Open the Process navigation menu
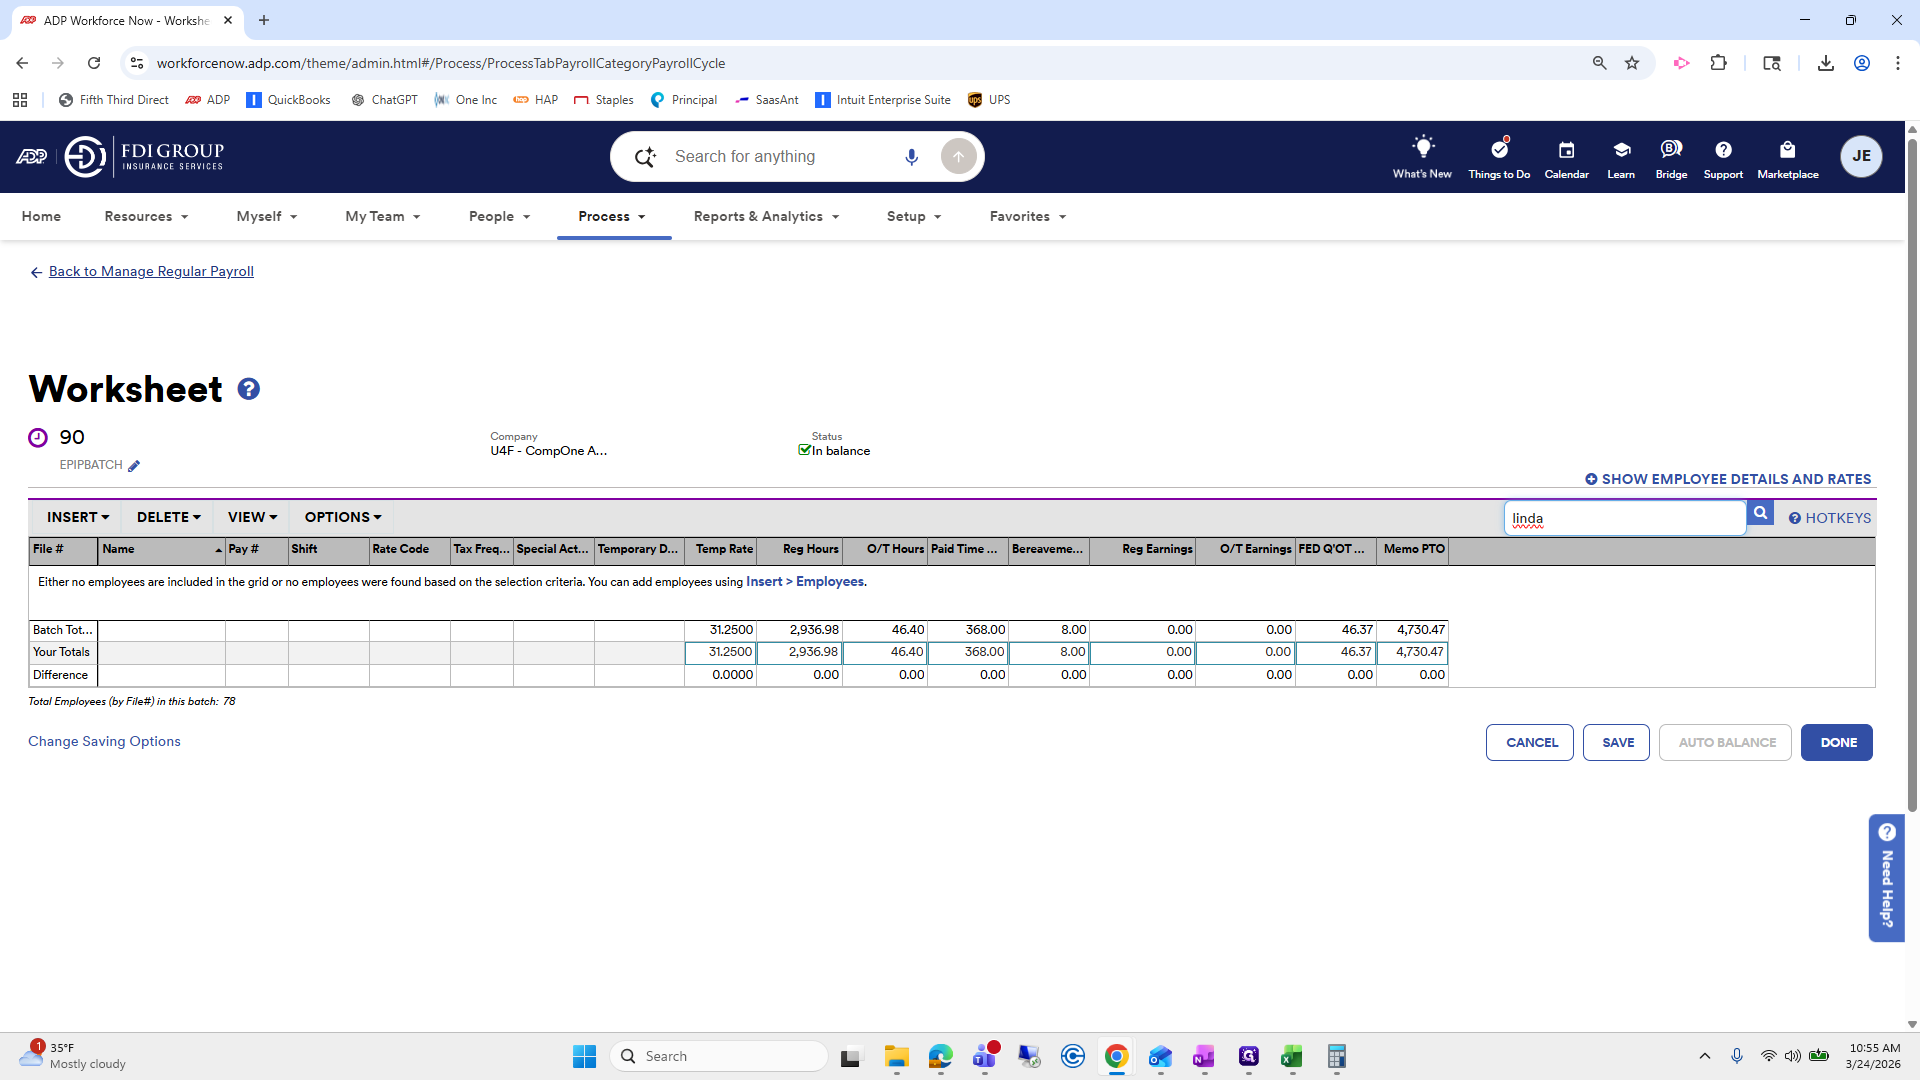1920x1080 pixels. (x=612, y=216)
